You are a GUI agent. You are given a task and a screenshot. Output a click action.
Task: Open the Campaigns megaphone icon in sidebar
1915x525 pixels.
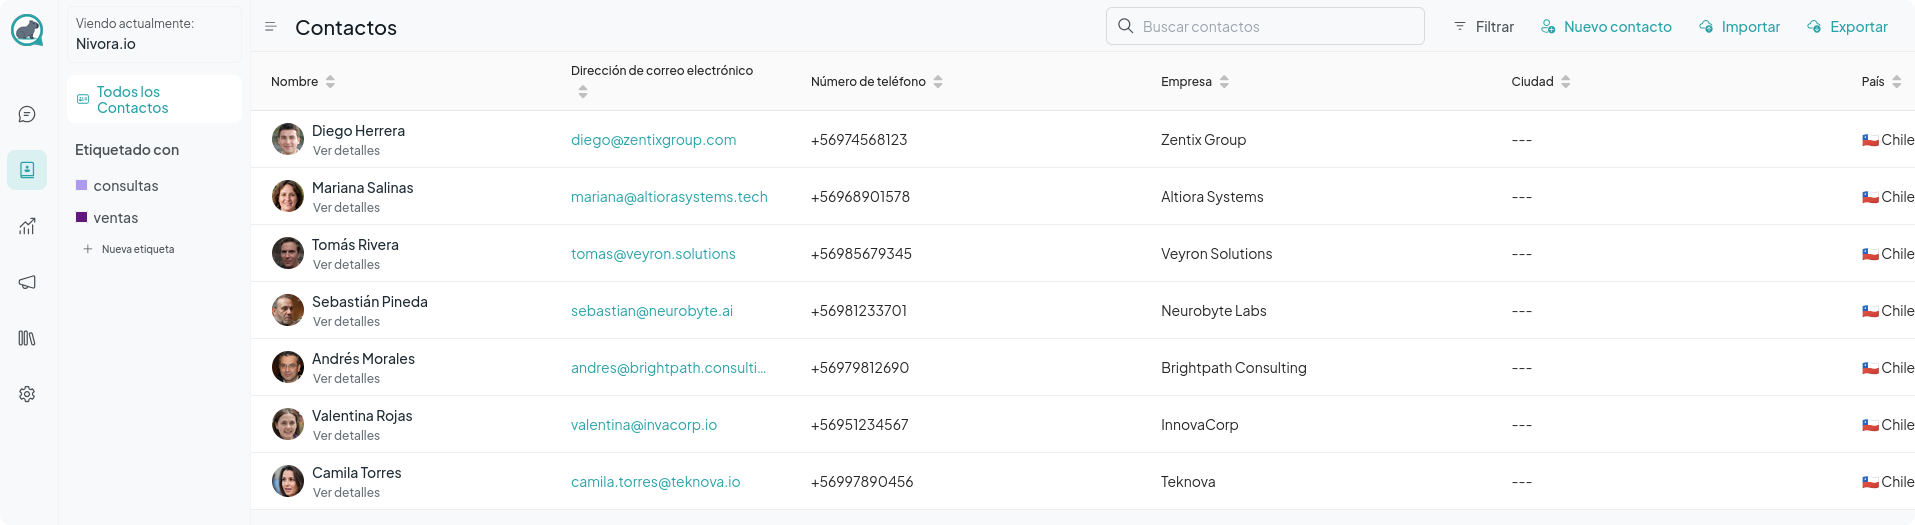27,282
